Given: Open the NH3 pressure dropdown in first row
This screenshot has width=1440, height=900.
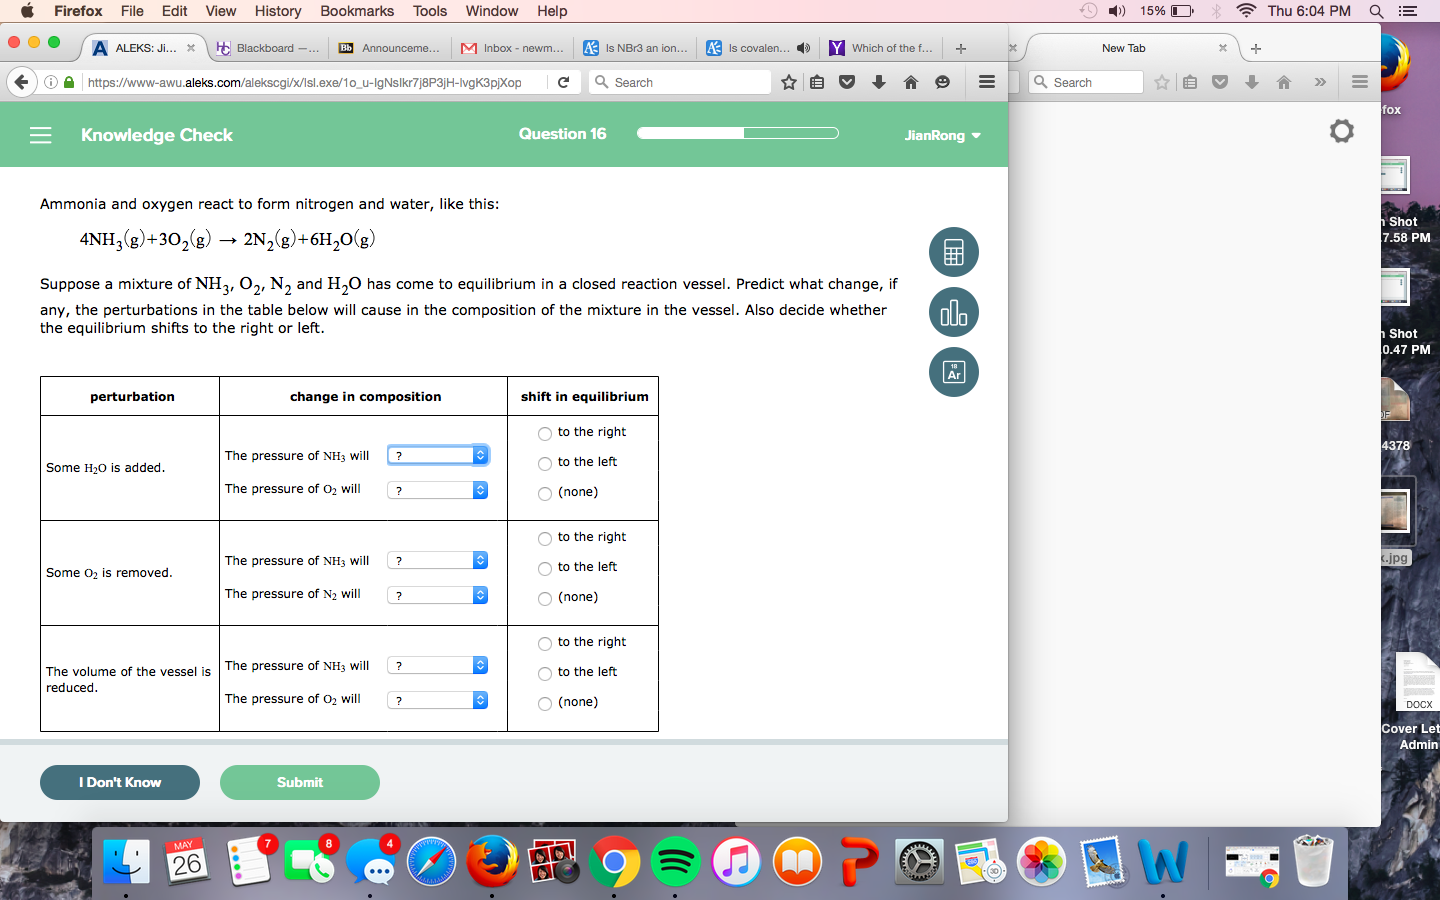Looking at the screenshot, I should pyautogui.click(x=438, y=455).
